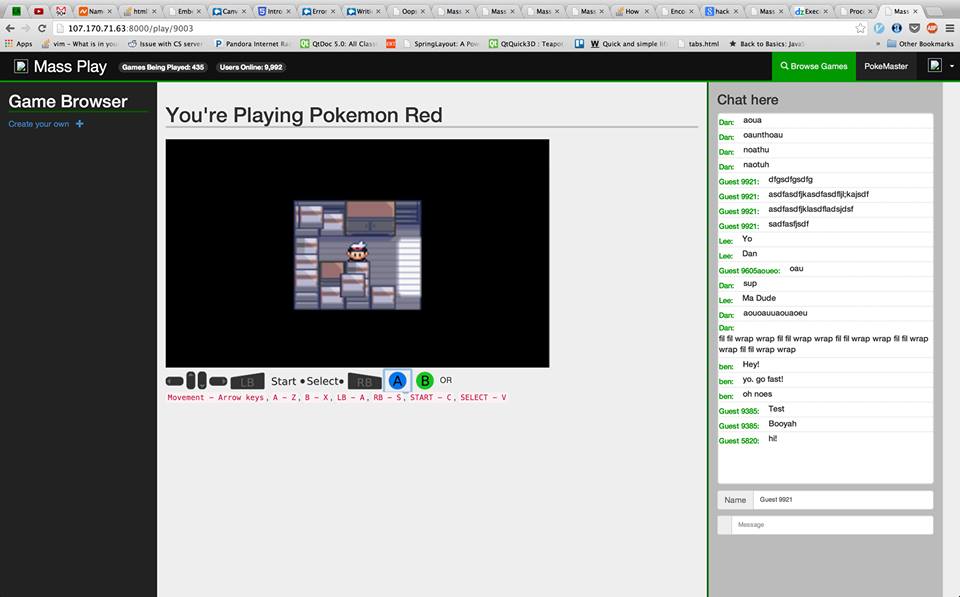
Task: Click the up d-pad controller button
Action: 191,380
